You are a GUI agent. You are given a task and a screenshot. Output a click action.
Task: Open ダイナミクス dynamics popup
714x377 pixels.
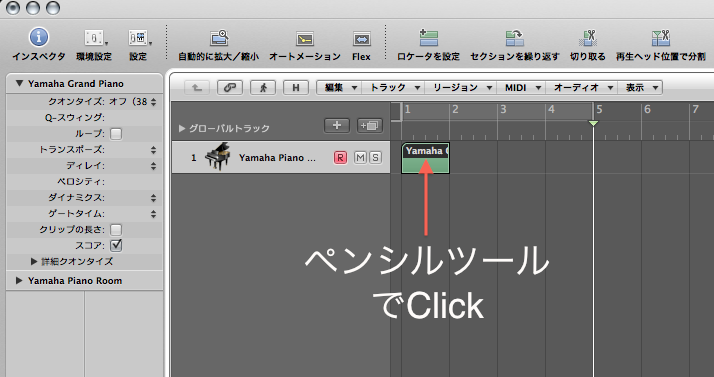[153, 198]
